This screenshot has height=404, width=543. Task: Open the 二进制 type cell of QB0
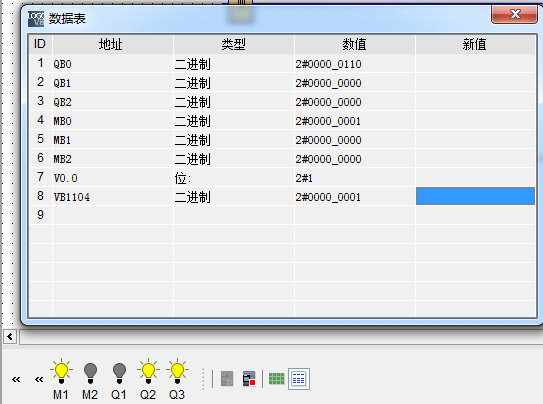pos(234,64)
